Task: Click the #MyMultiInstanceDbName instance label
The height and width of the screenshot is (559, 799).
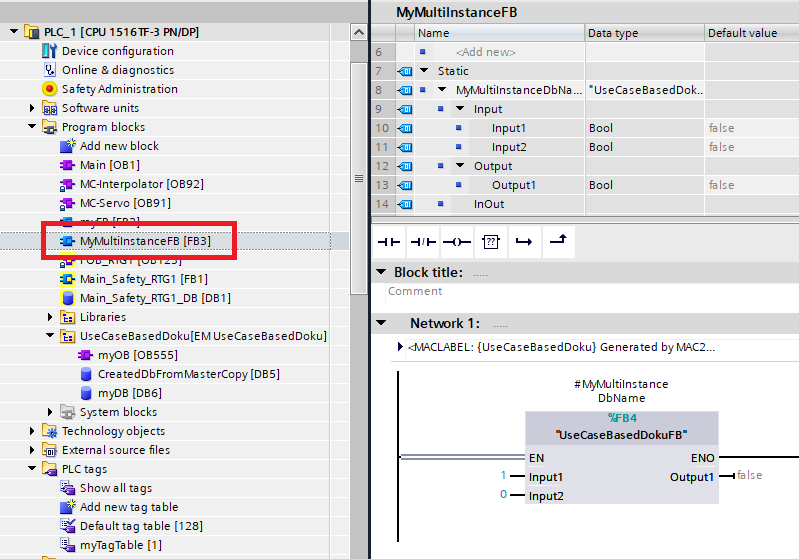Action: pos(621,391)
